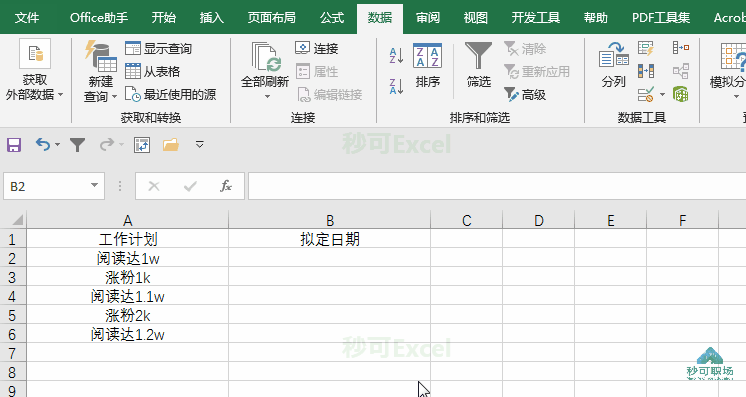Image resolution: width=746 pixels, height=397 pixels.
Task: Open the 视图 view tab
Action: tap(476, 18)
